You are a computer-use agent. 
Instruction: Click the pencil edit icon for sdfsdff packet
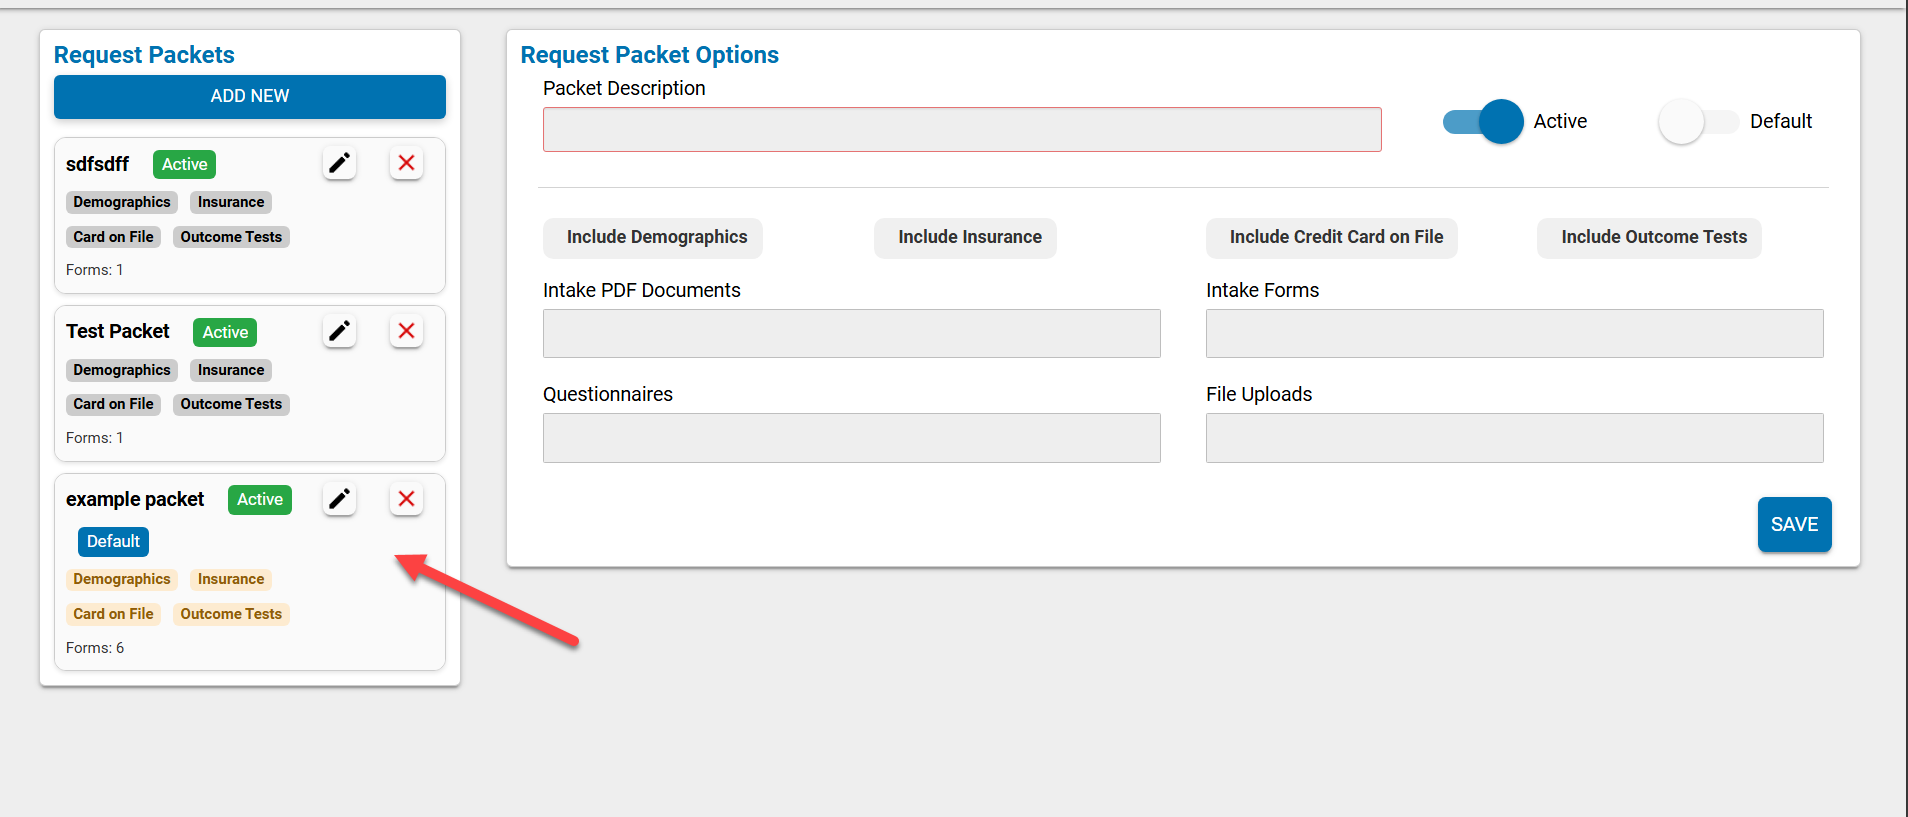[x=340, y=163]
